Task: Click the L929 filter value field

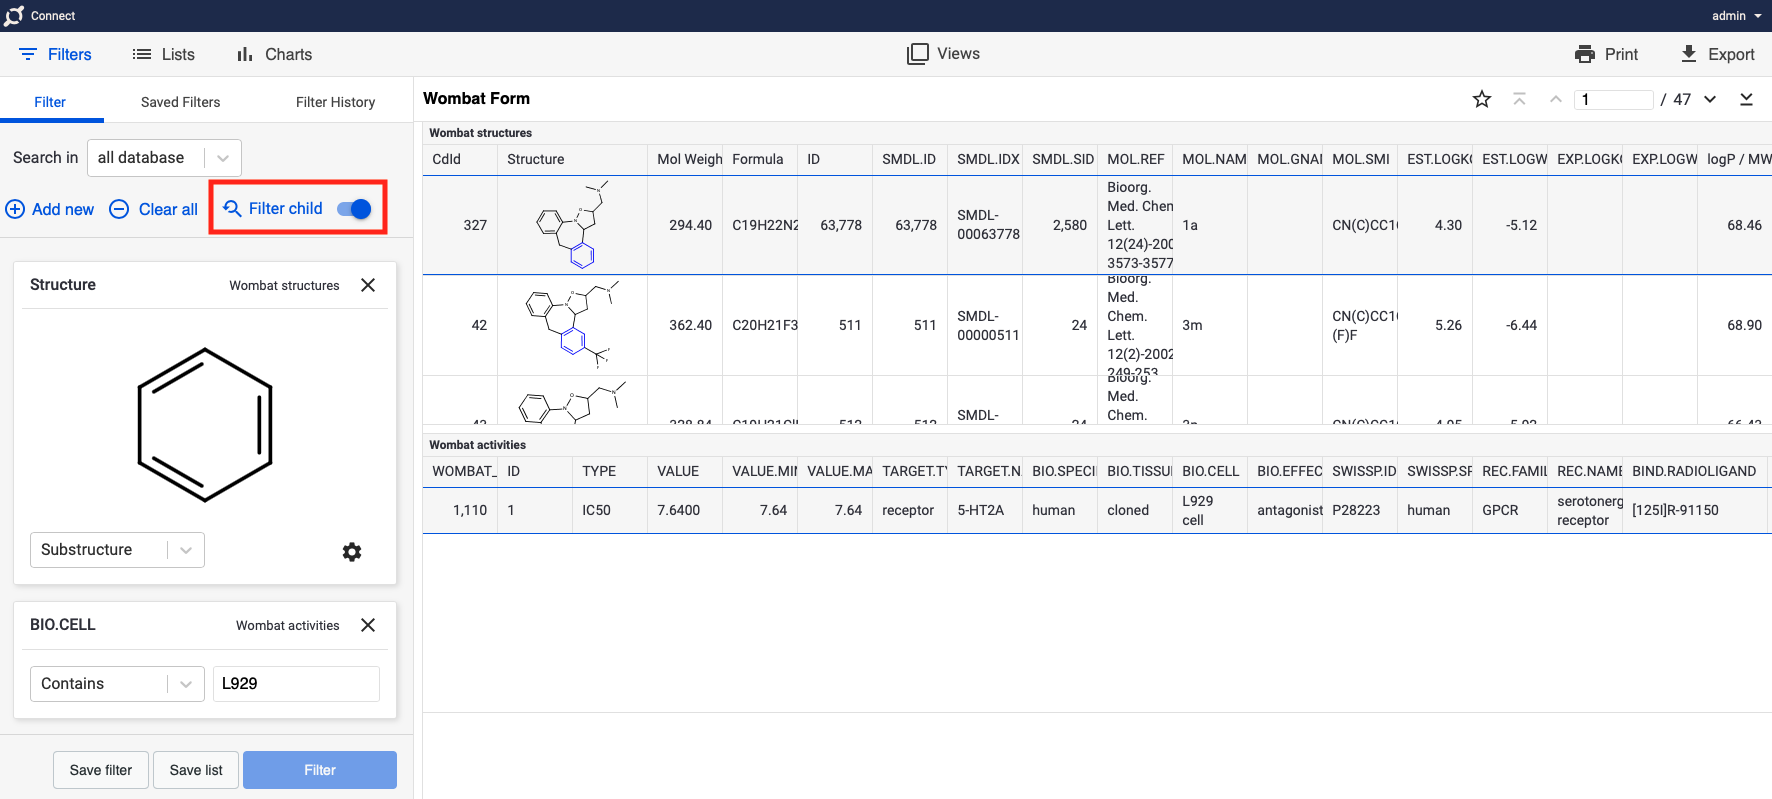Action: tap(296, 684)
